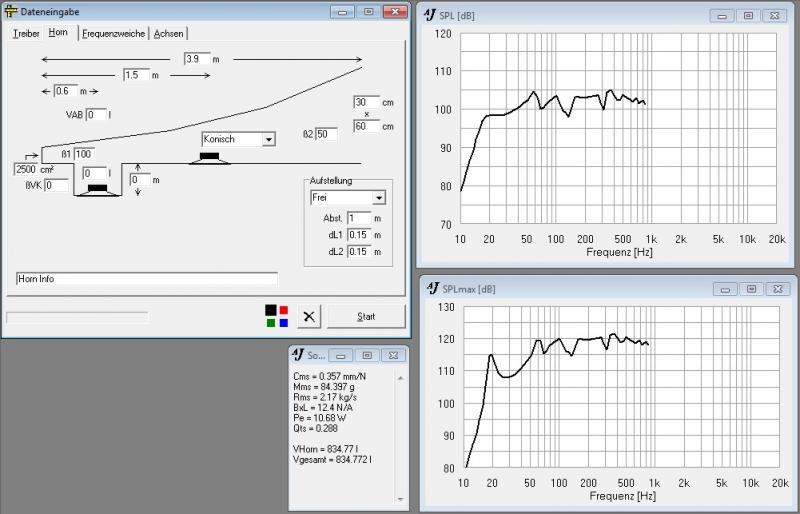This screenshot has width=800, height=514.
Task: Edit the 1.5 m segment length field
Action: coord(136,75)
